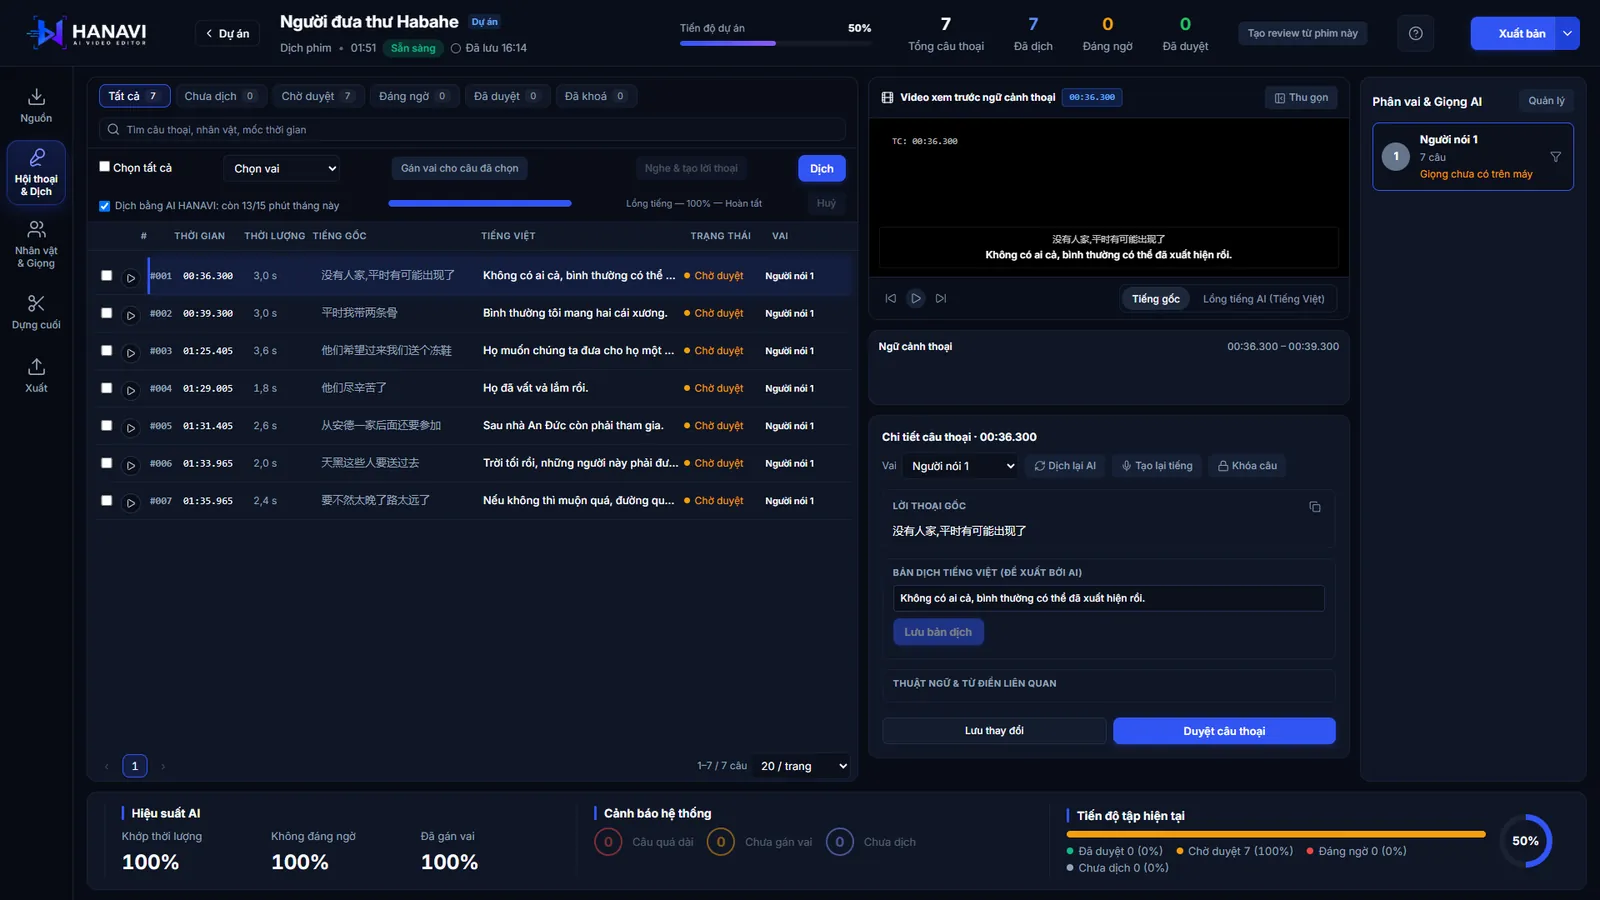Click the blue Dịch button
Viewport: 1600px width, 900px height.
822,168
